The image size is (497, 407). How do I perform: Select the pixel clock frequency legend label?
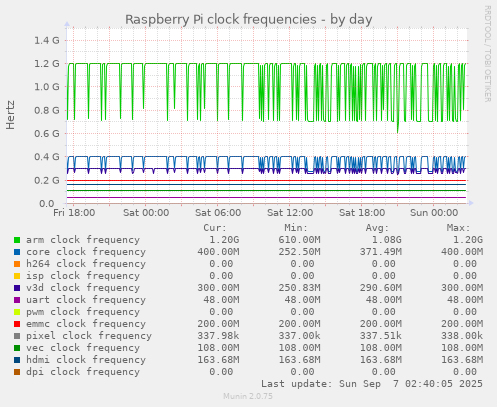(89, 336)
